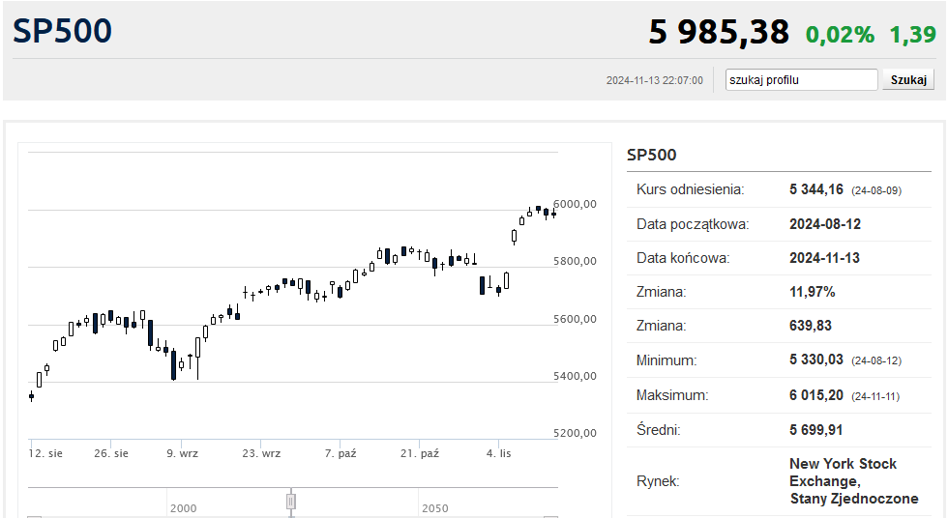The height and width of the screenshot is (518, 948).
Task: Click the percentage change 0,02%
Action: pyautogui.click(x=840, y=35)
